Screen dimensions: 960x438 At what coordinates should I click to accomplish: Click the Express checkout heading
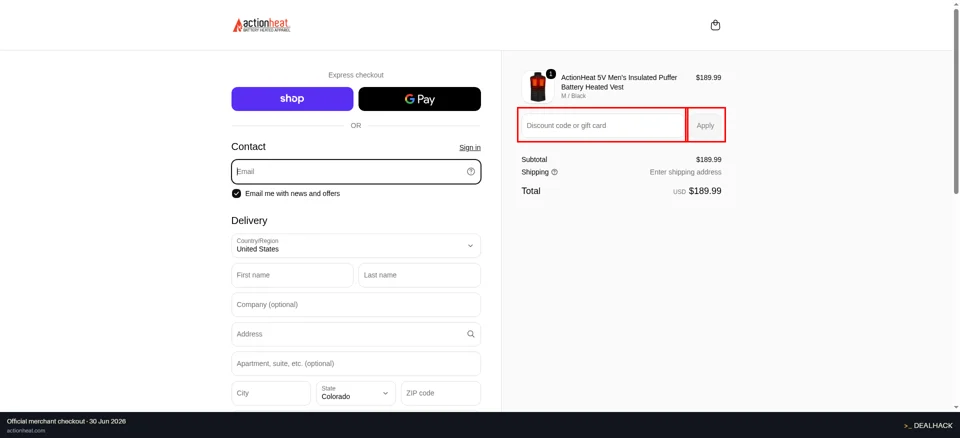tap(356, 75)
